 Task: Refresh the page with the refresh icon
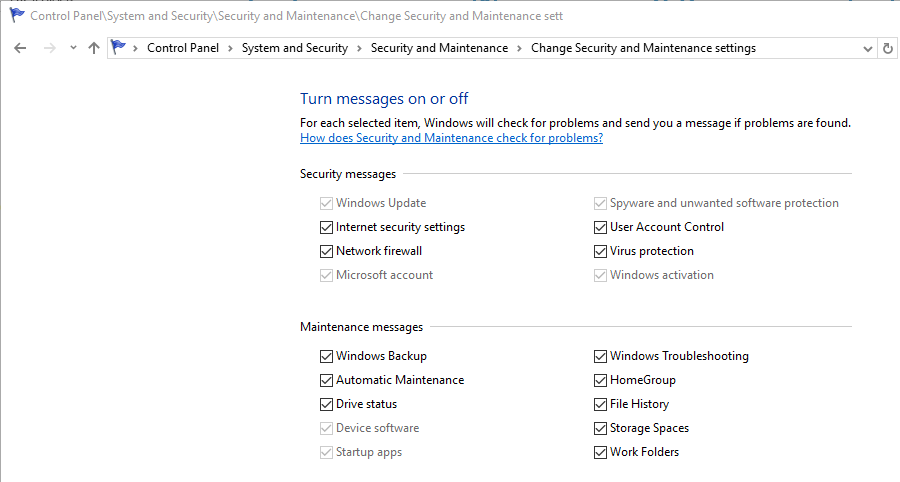888,48
